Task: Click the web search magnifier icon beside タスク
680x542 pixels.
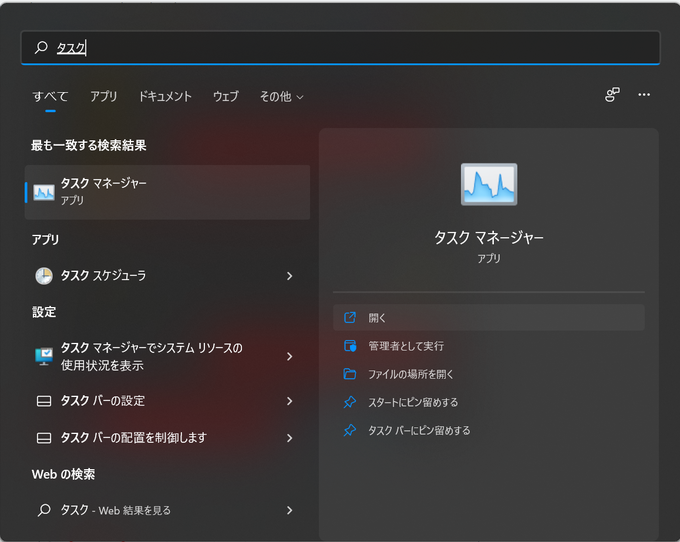Action: coord(44,510)
